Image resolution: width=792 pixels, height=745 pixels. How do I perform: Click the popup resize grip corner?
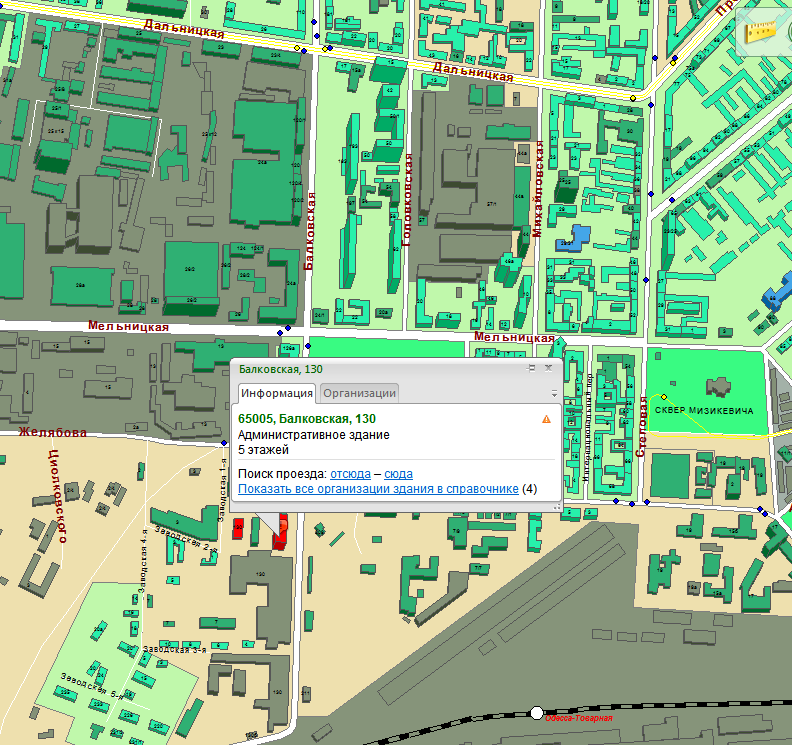point(555,507)
